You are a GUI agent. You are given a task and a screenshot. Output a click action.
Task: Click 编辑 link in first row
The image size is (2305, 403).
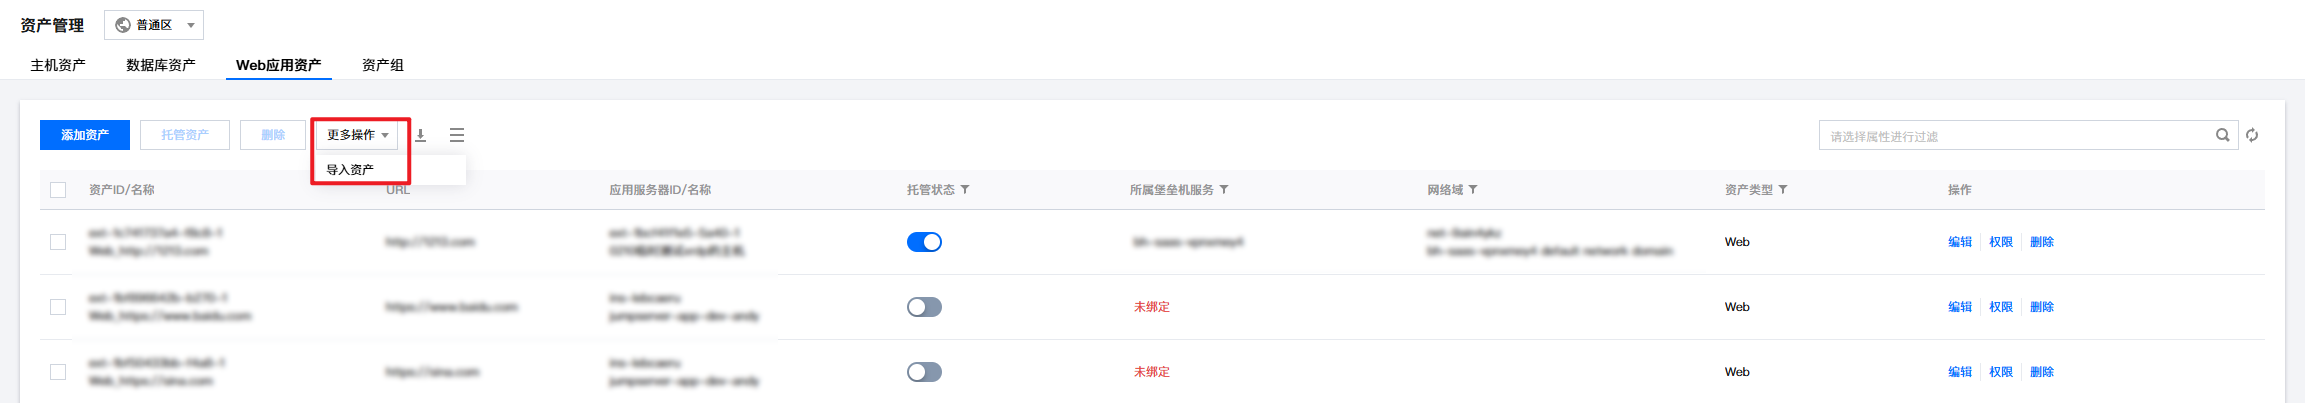1960,242
